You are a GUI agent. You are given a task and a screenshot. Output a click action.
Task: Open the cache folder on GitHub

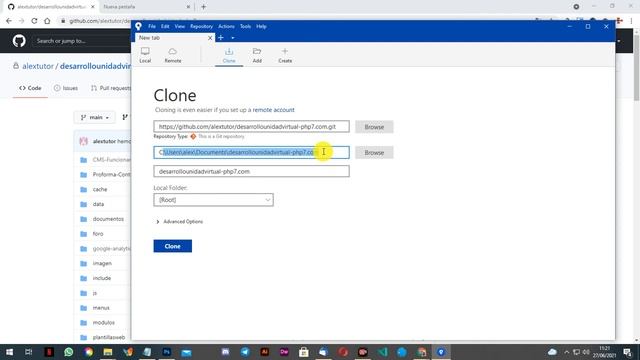(x=100, y=189)
